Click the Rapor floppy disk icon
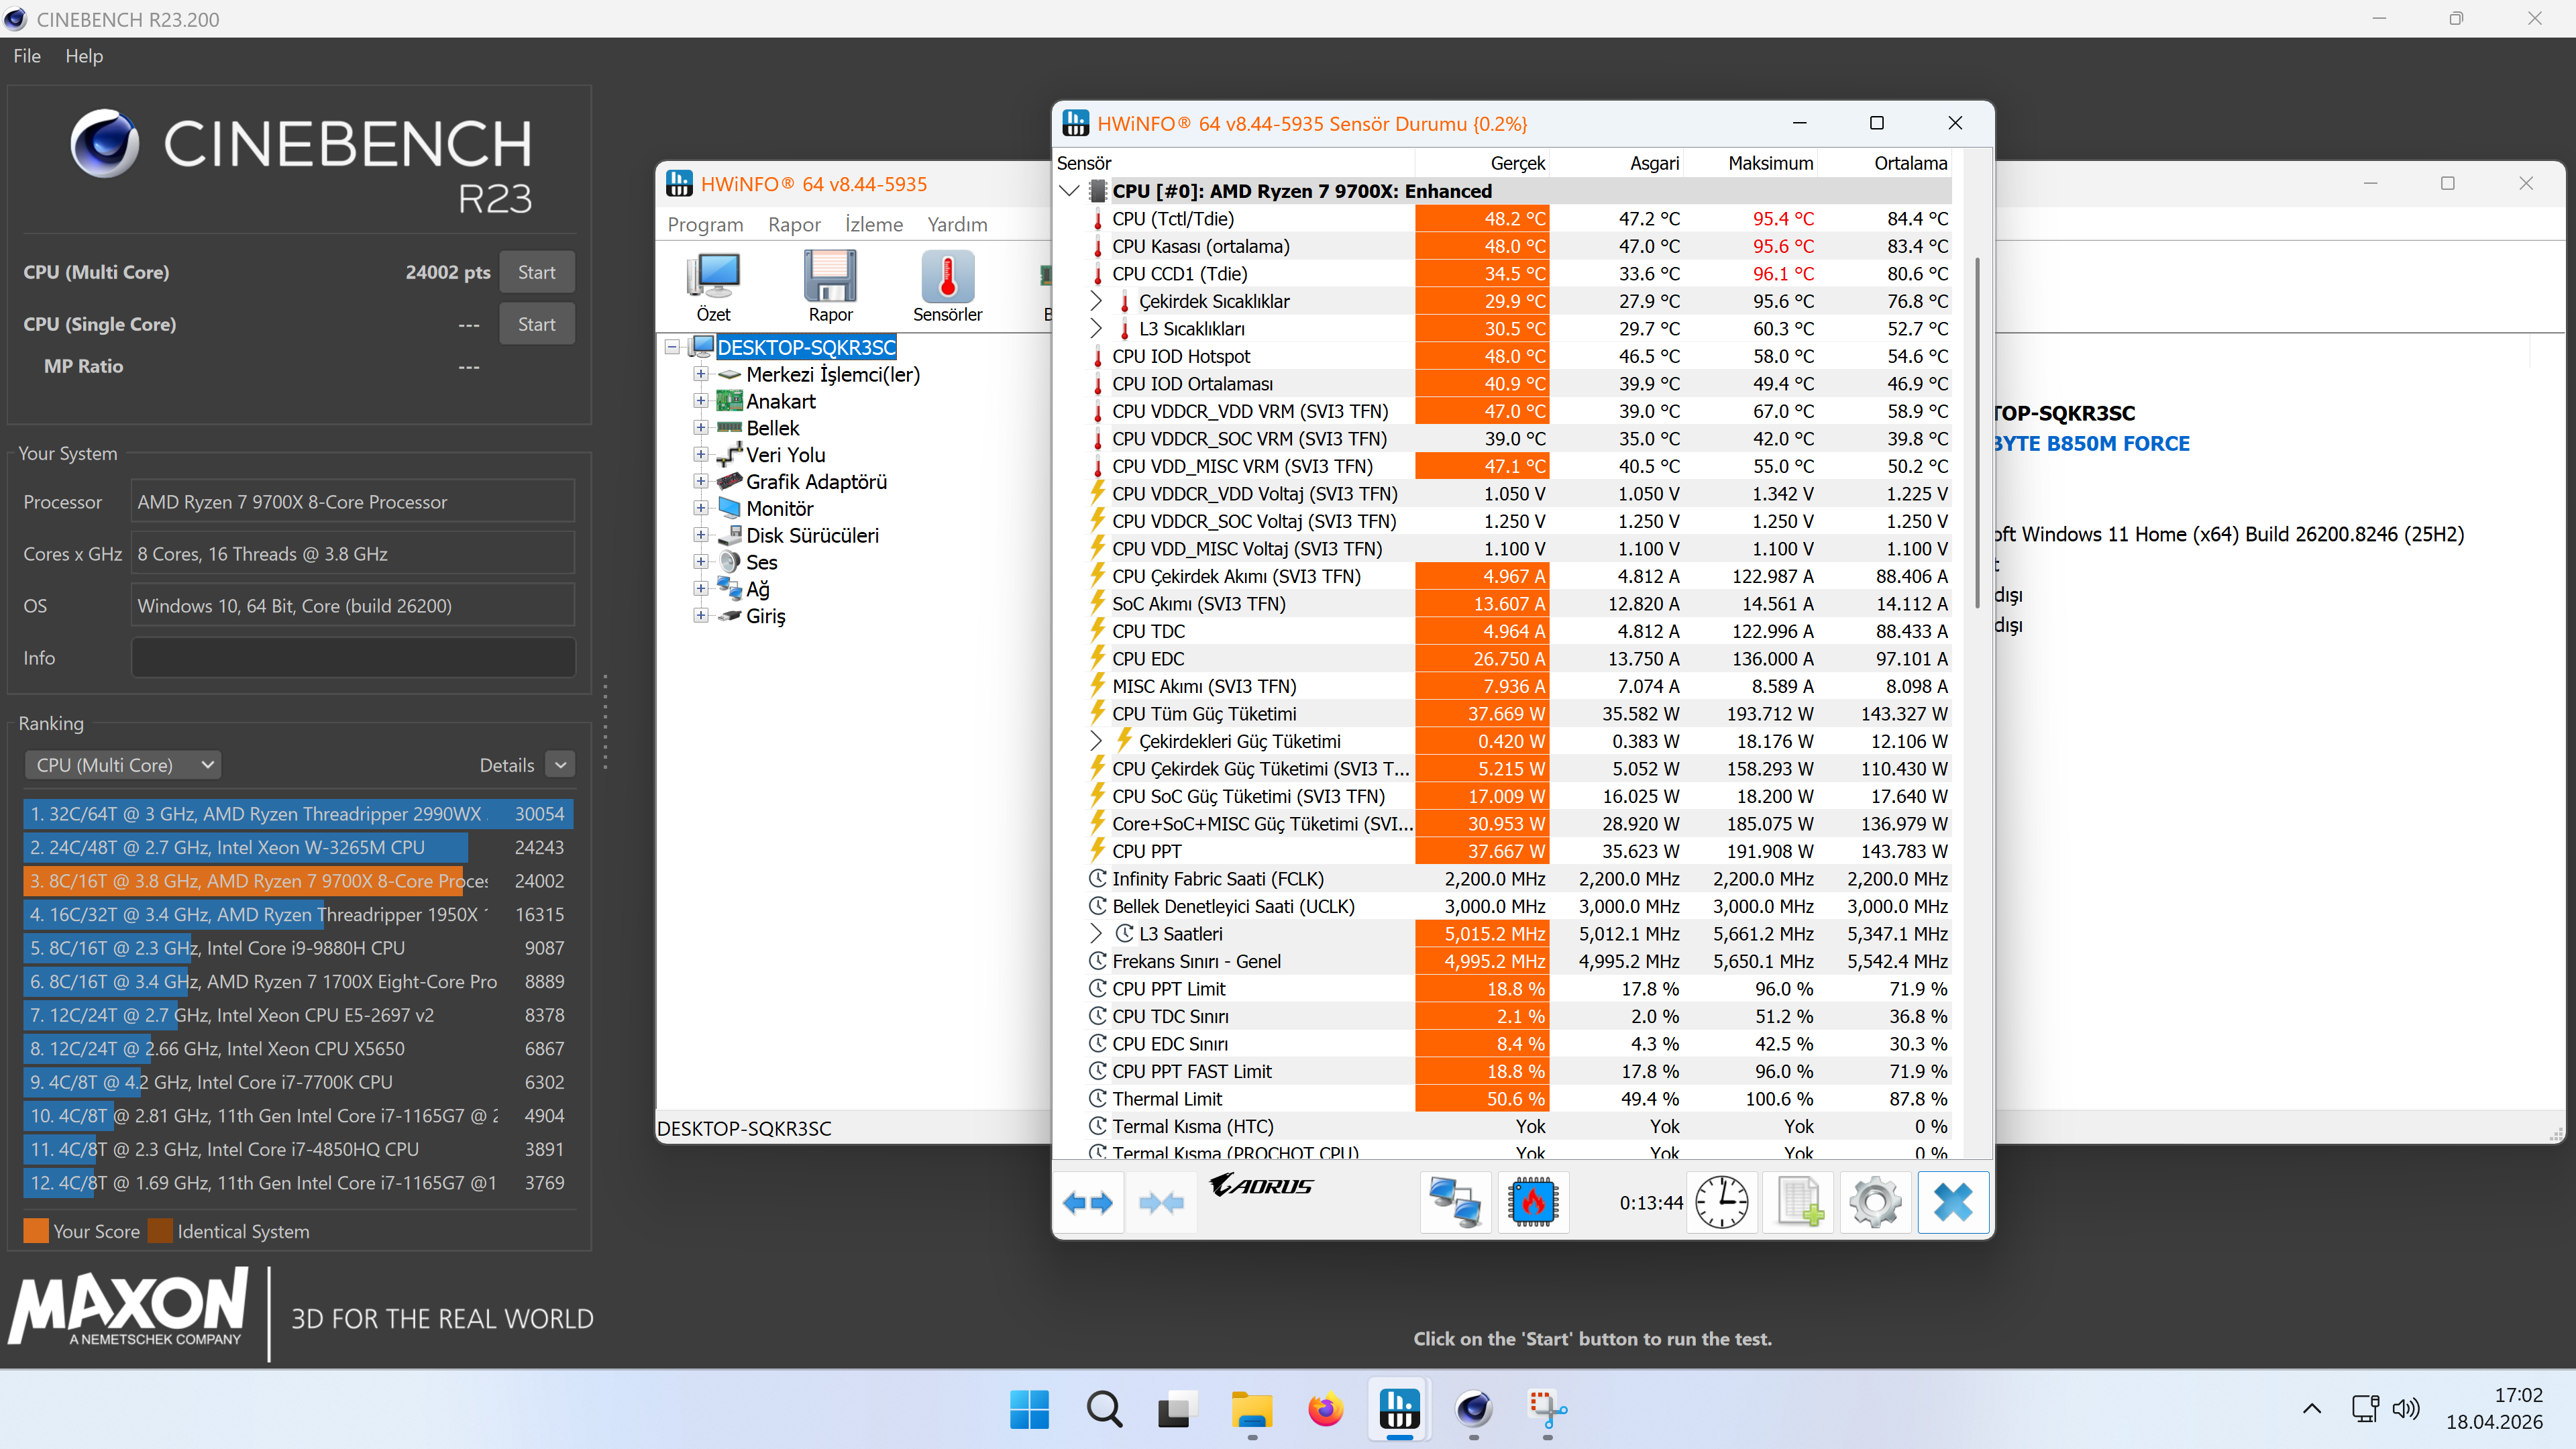Screen dimensions: 2576x1449 tap(830, 287)
